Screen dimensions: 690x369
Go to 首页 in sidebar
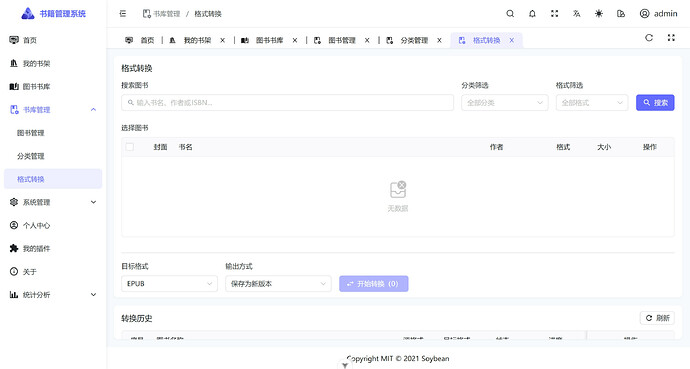53,40
